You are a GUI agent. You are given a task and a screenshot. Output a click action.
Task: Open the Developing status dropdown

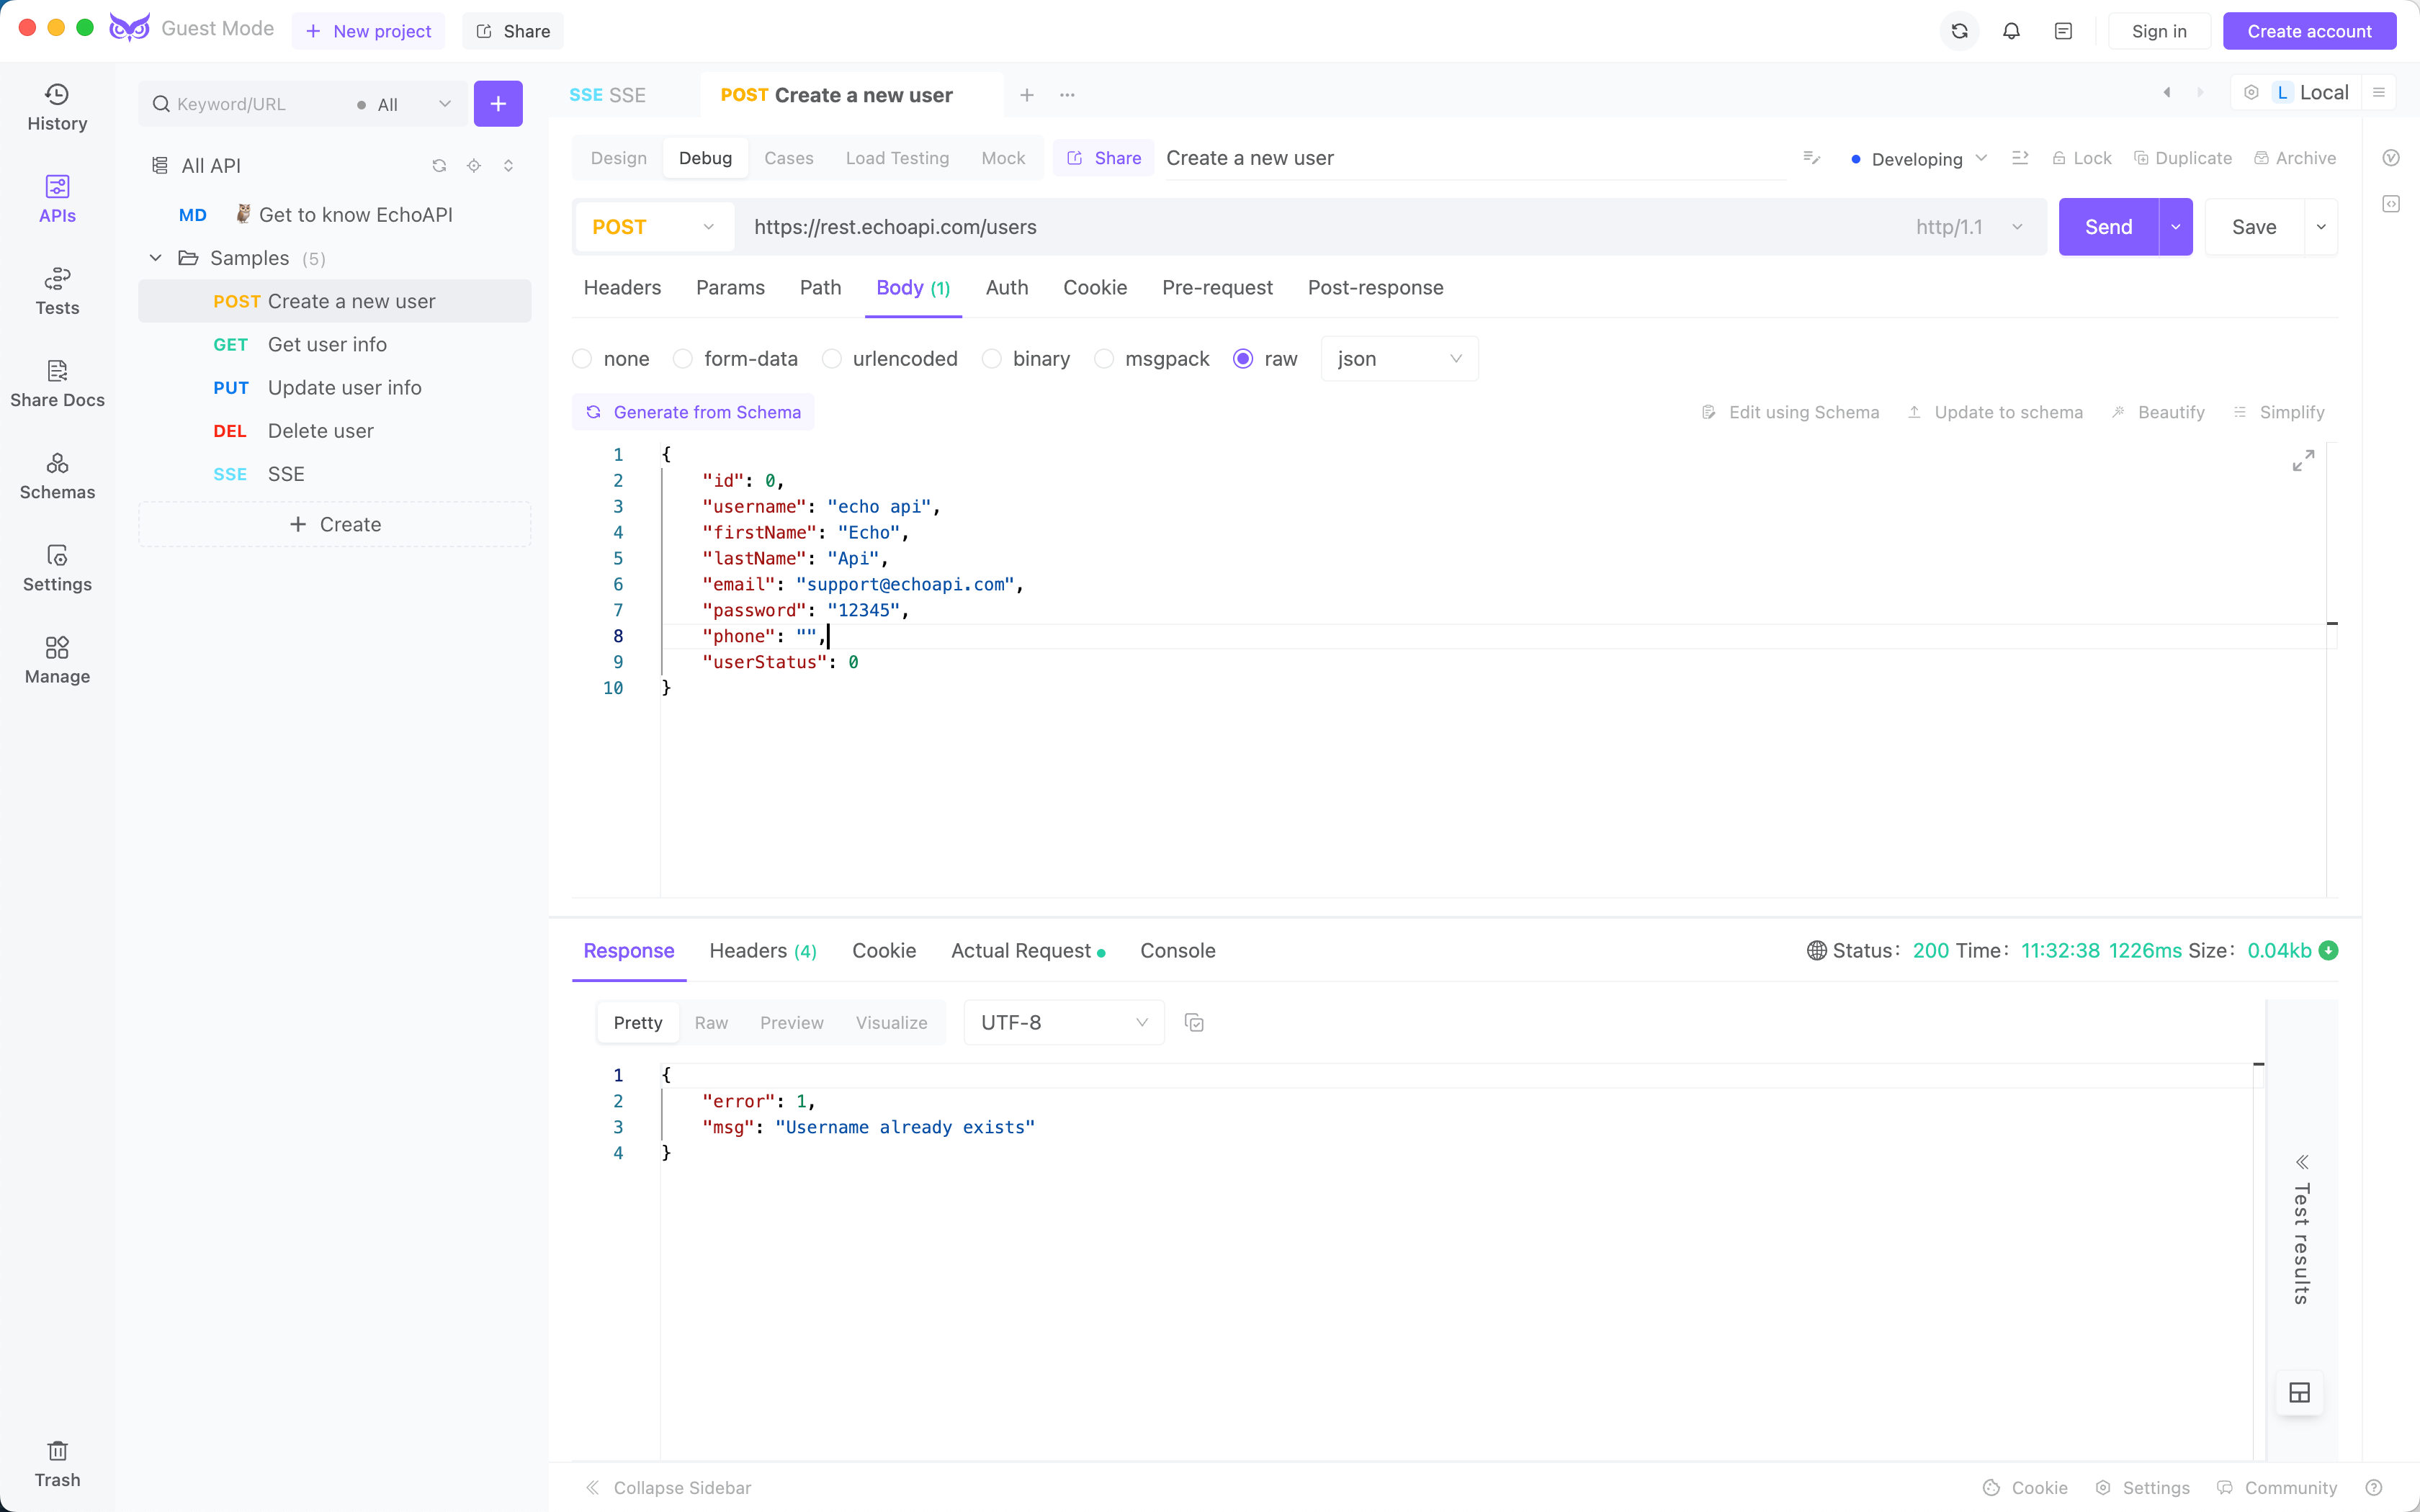coord(1918,159)
